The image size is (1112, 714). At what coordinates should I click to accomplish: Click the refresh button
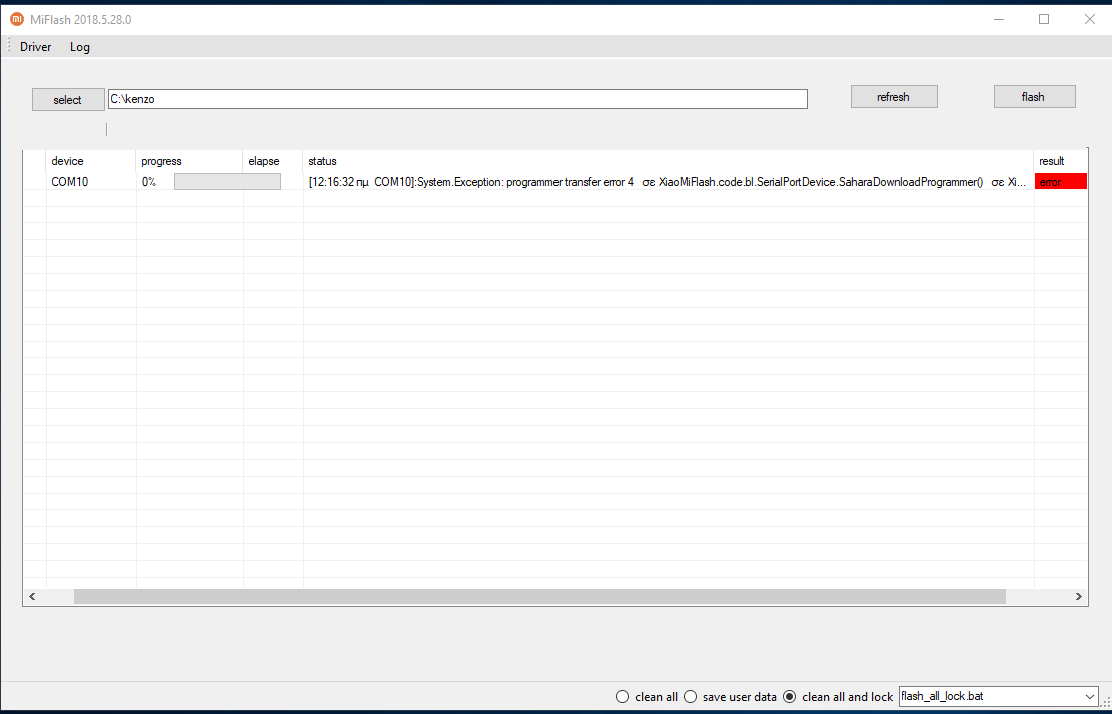[894, 97]
